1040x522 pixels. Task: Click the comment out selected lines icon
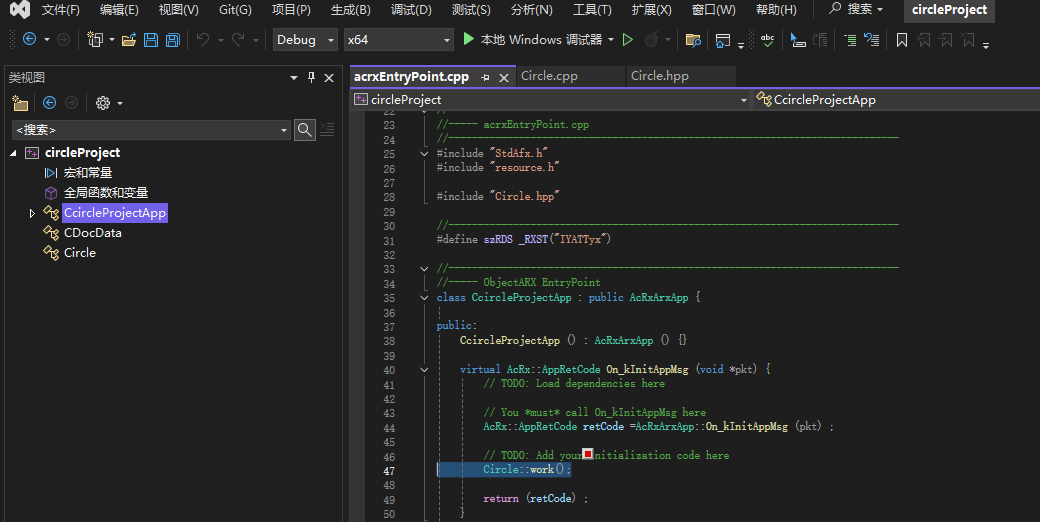click(849, 40)
